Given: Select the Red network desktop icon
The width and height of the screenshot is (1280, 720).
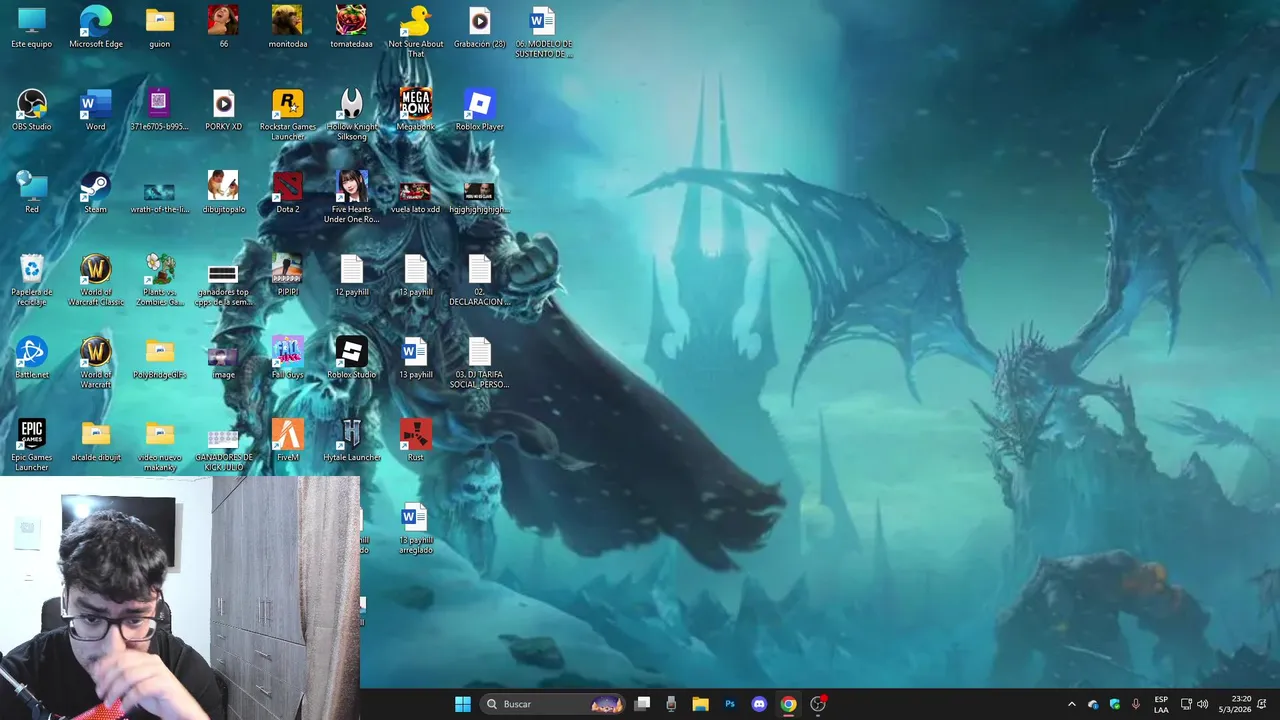Looking at the screenshot, I should tap(32, 193).
